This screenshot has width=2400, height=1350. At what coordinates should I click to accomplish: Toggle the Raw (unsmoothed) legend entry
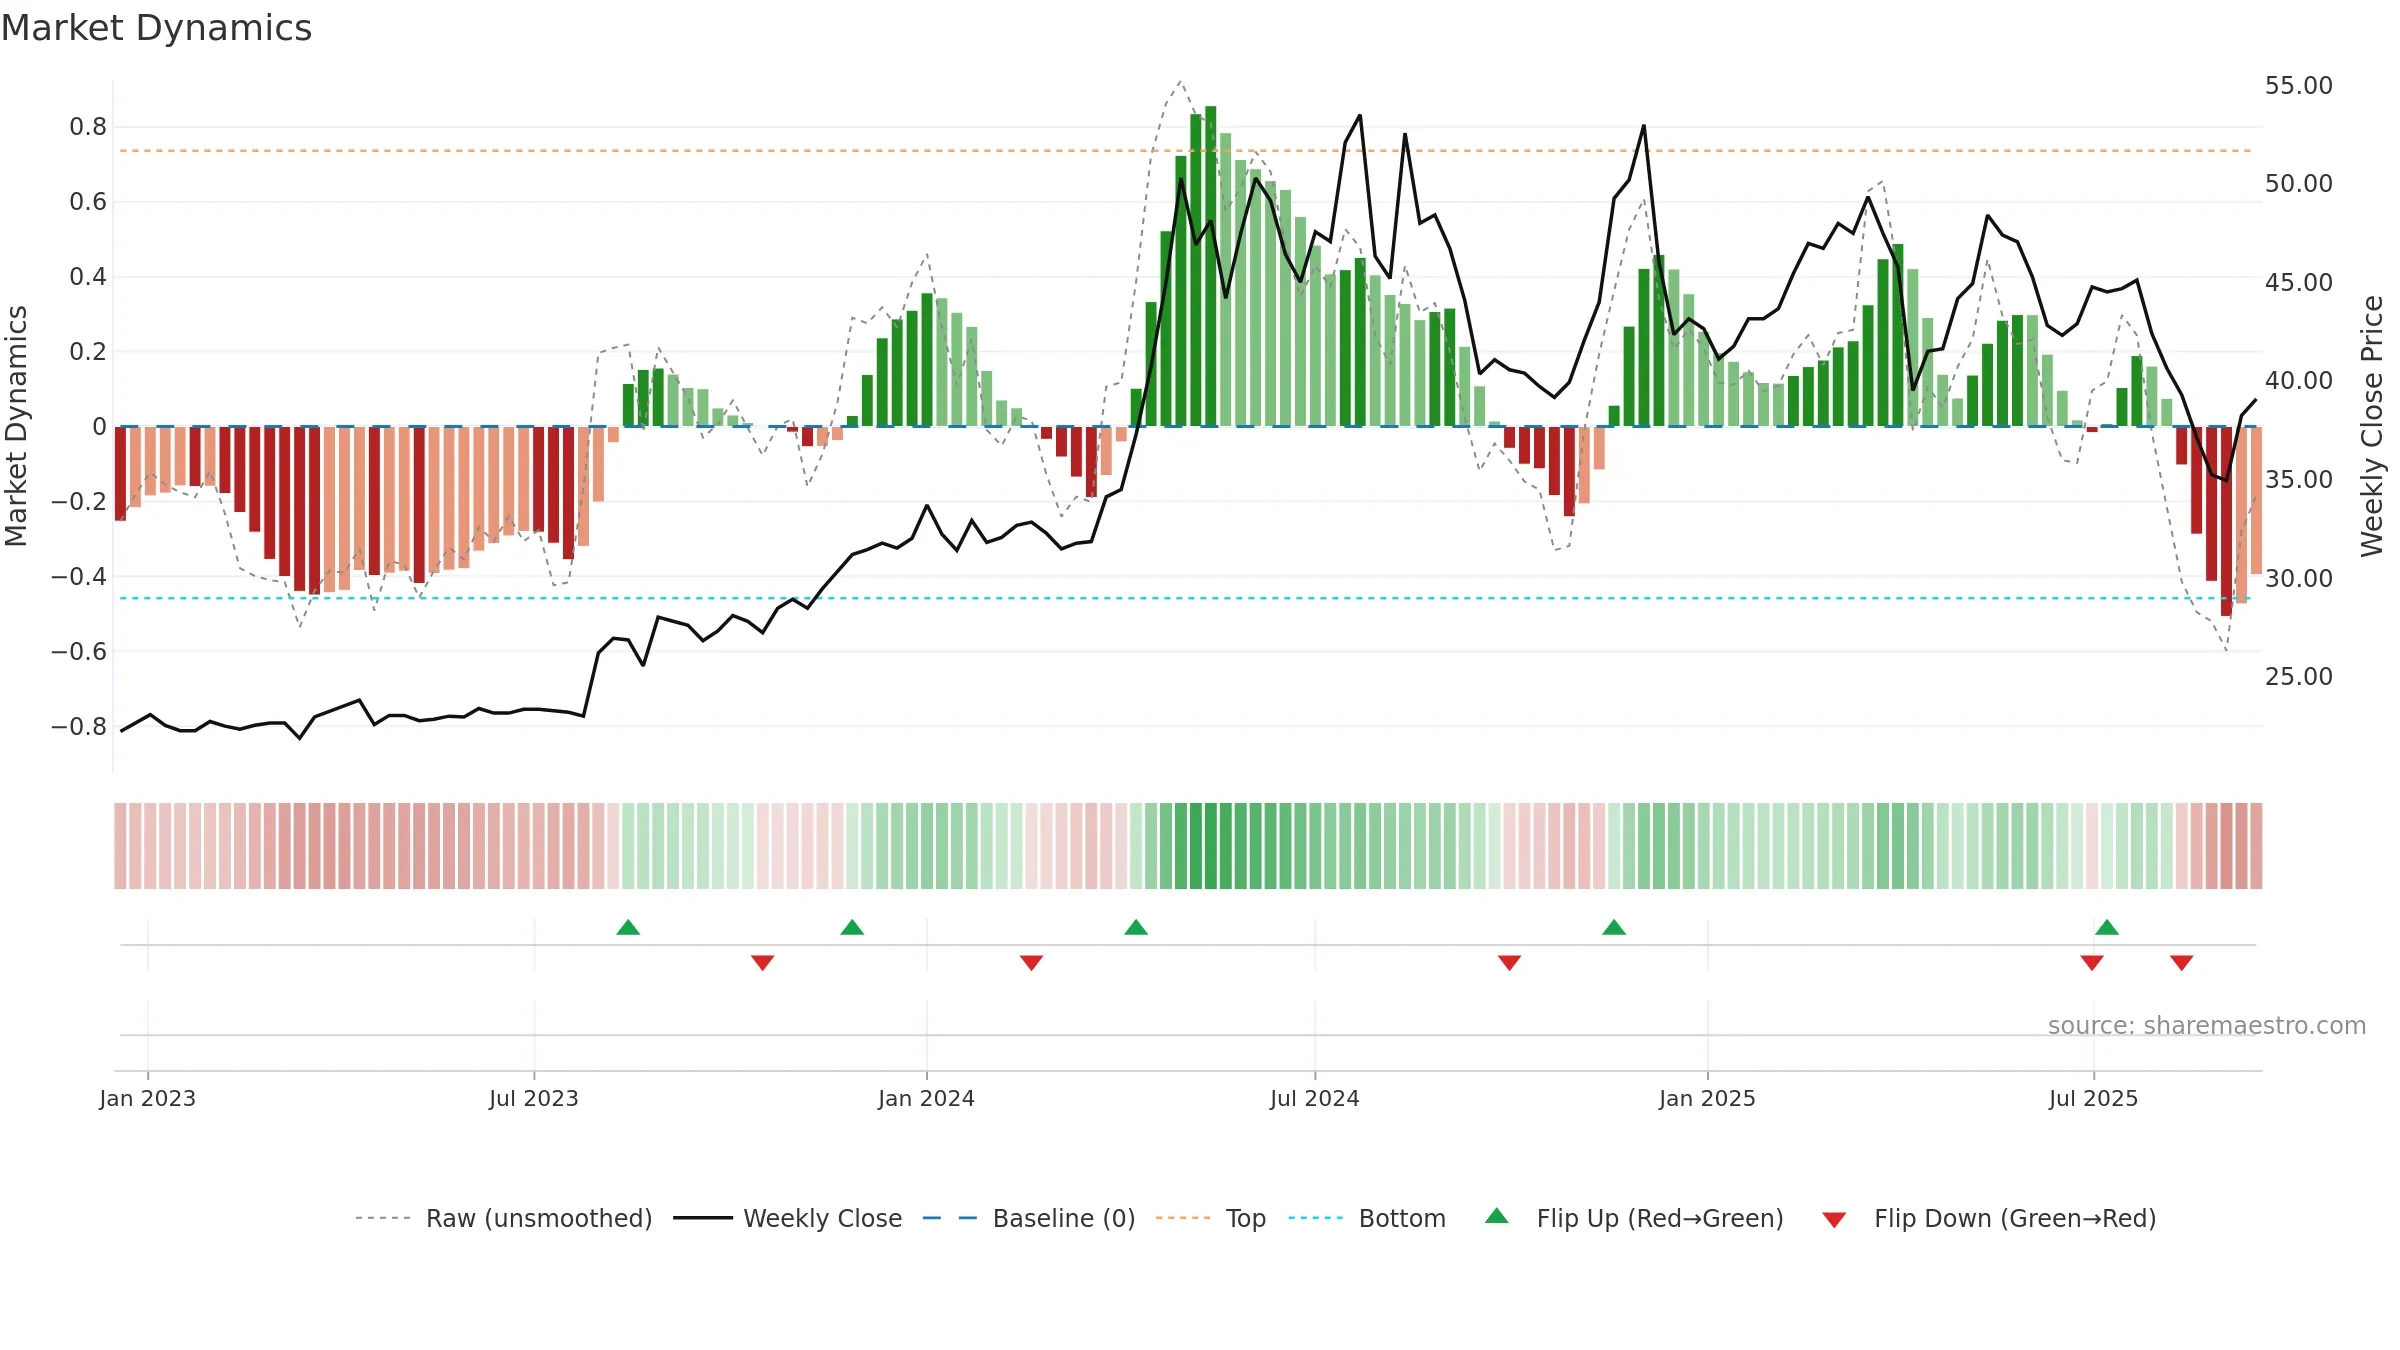click(x=504, y=1218)
